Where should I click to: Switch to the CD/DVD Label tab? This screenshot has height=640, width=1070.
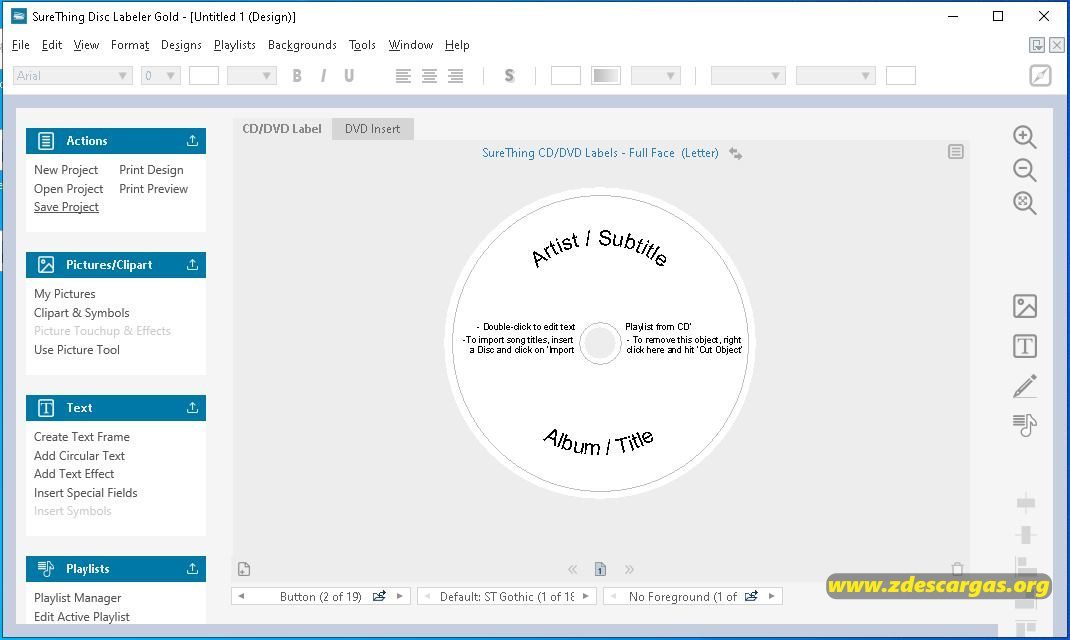[x=282, y=129]
